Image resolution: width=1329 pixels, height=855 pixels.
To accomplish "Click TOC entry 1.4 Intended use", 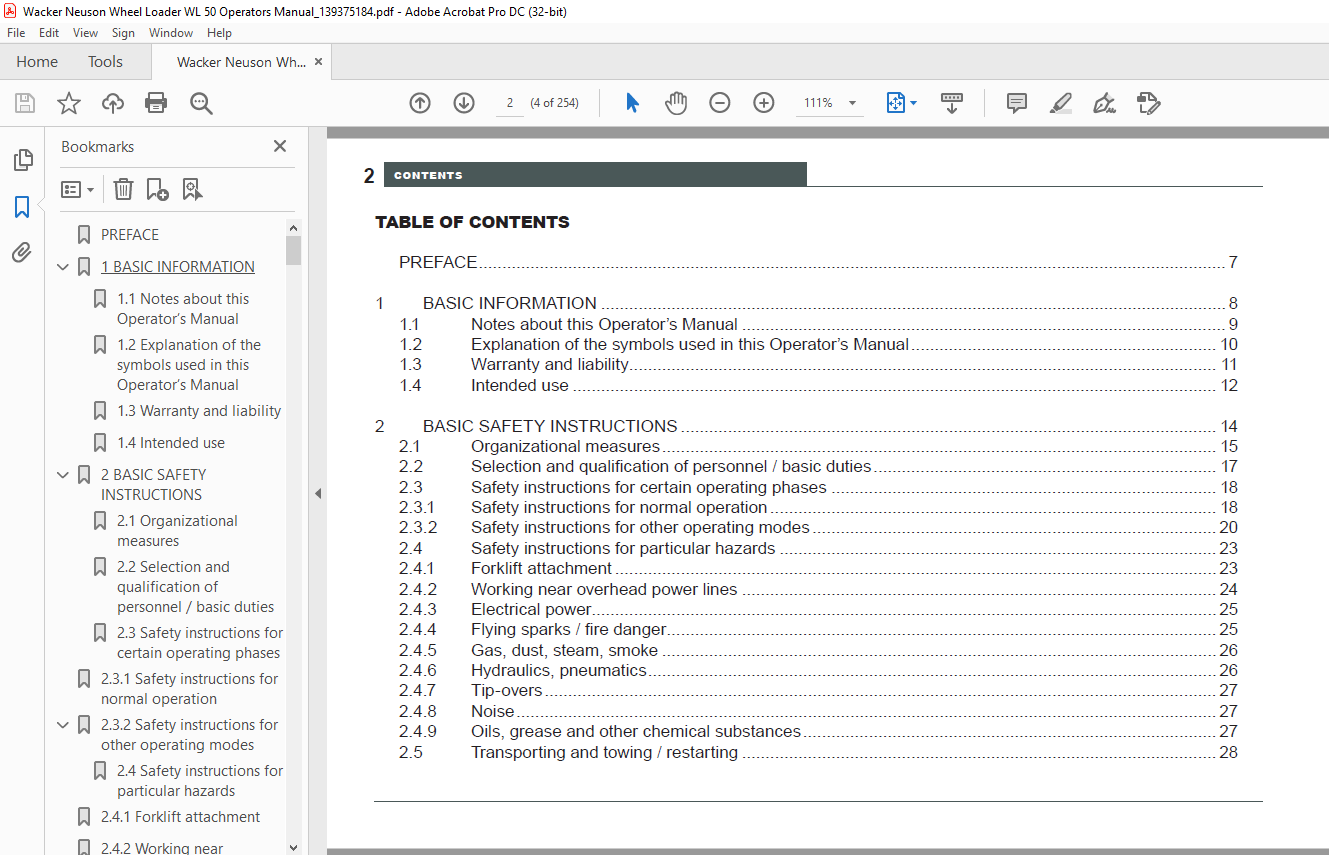I will 818,385.
